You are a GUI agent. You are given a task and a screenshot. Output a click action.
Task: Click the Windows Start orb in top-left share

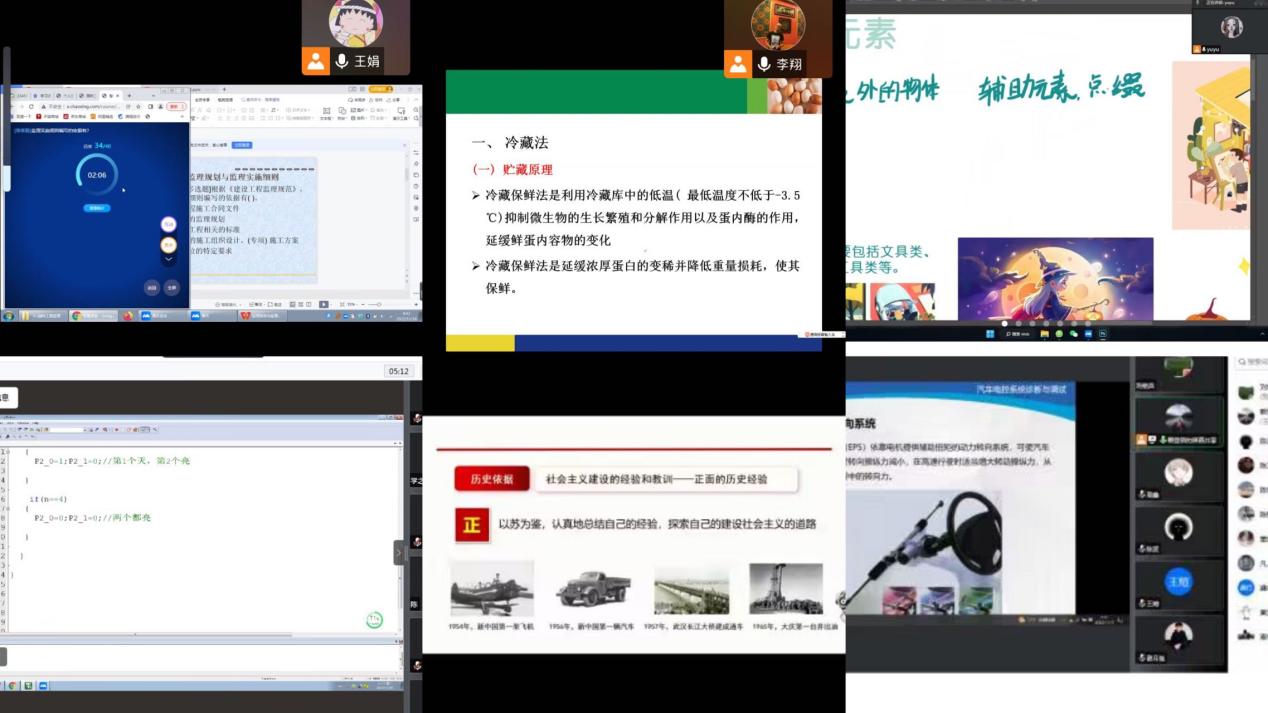9,316
